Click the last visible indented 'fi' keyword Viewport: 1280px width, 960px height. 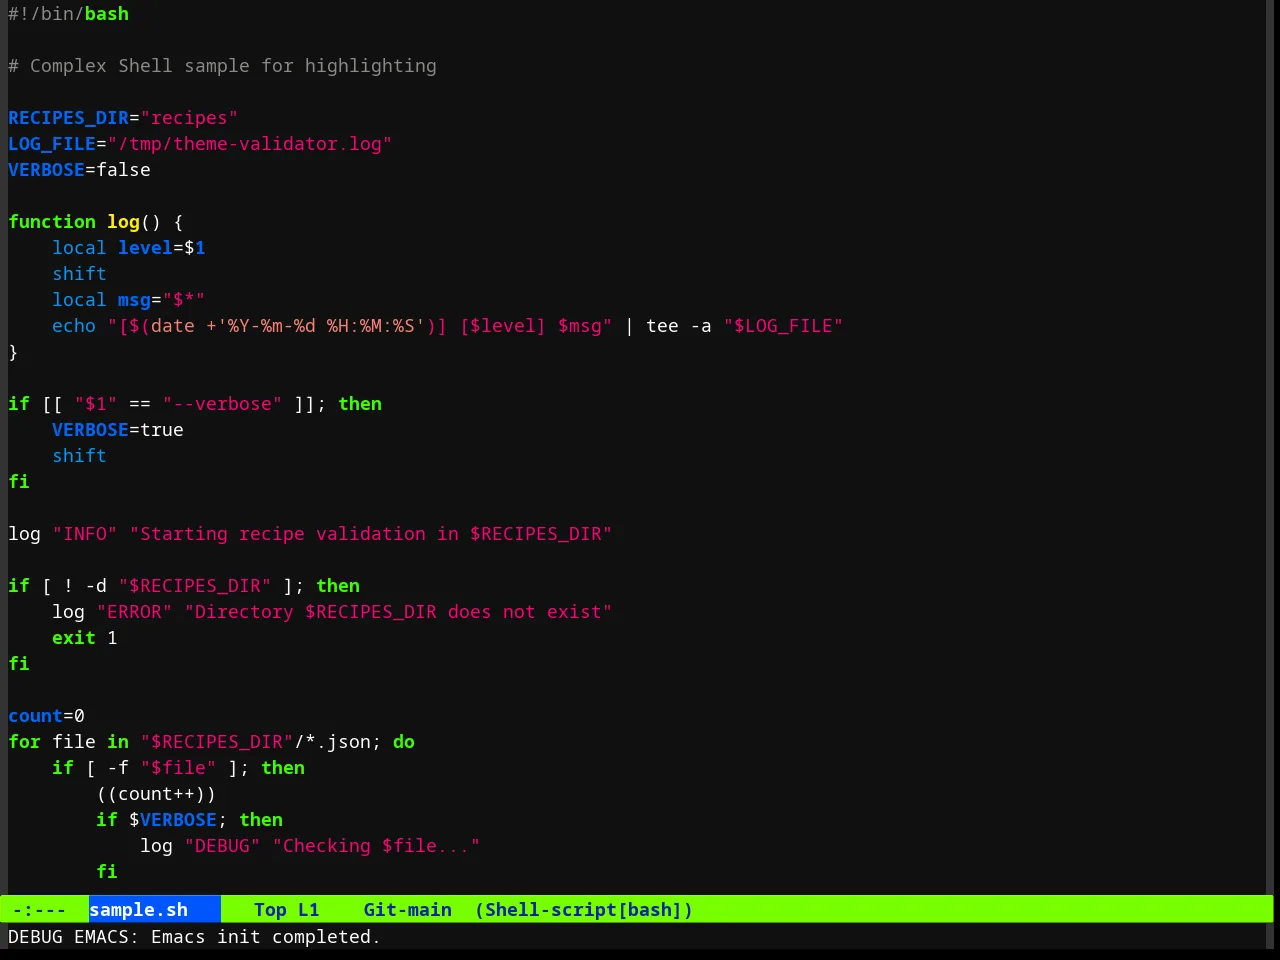[x=107, y=872]
